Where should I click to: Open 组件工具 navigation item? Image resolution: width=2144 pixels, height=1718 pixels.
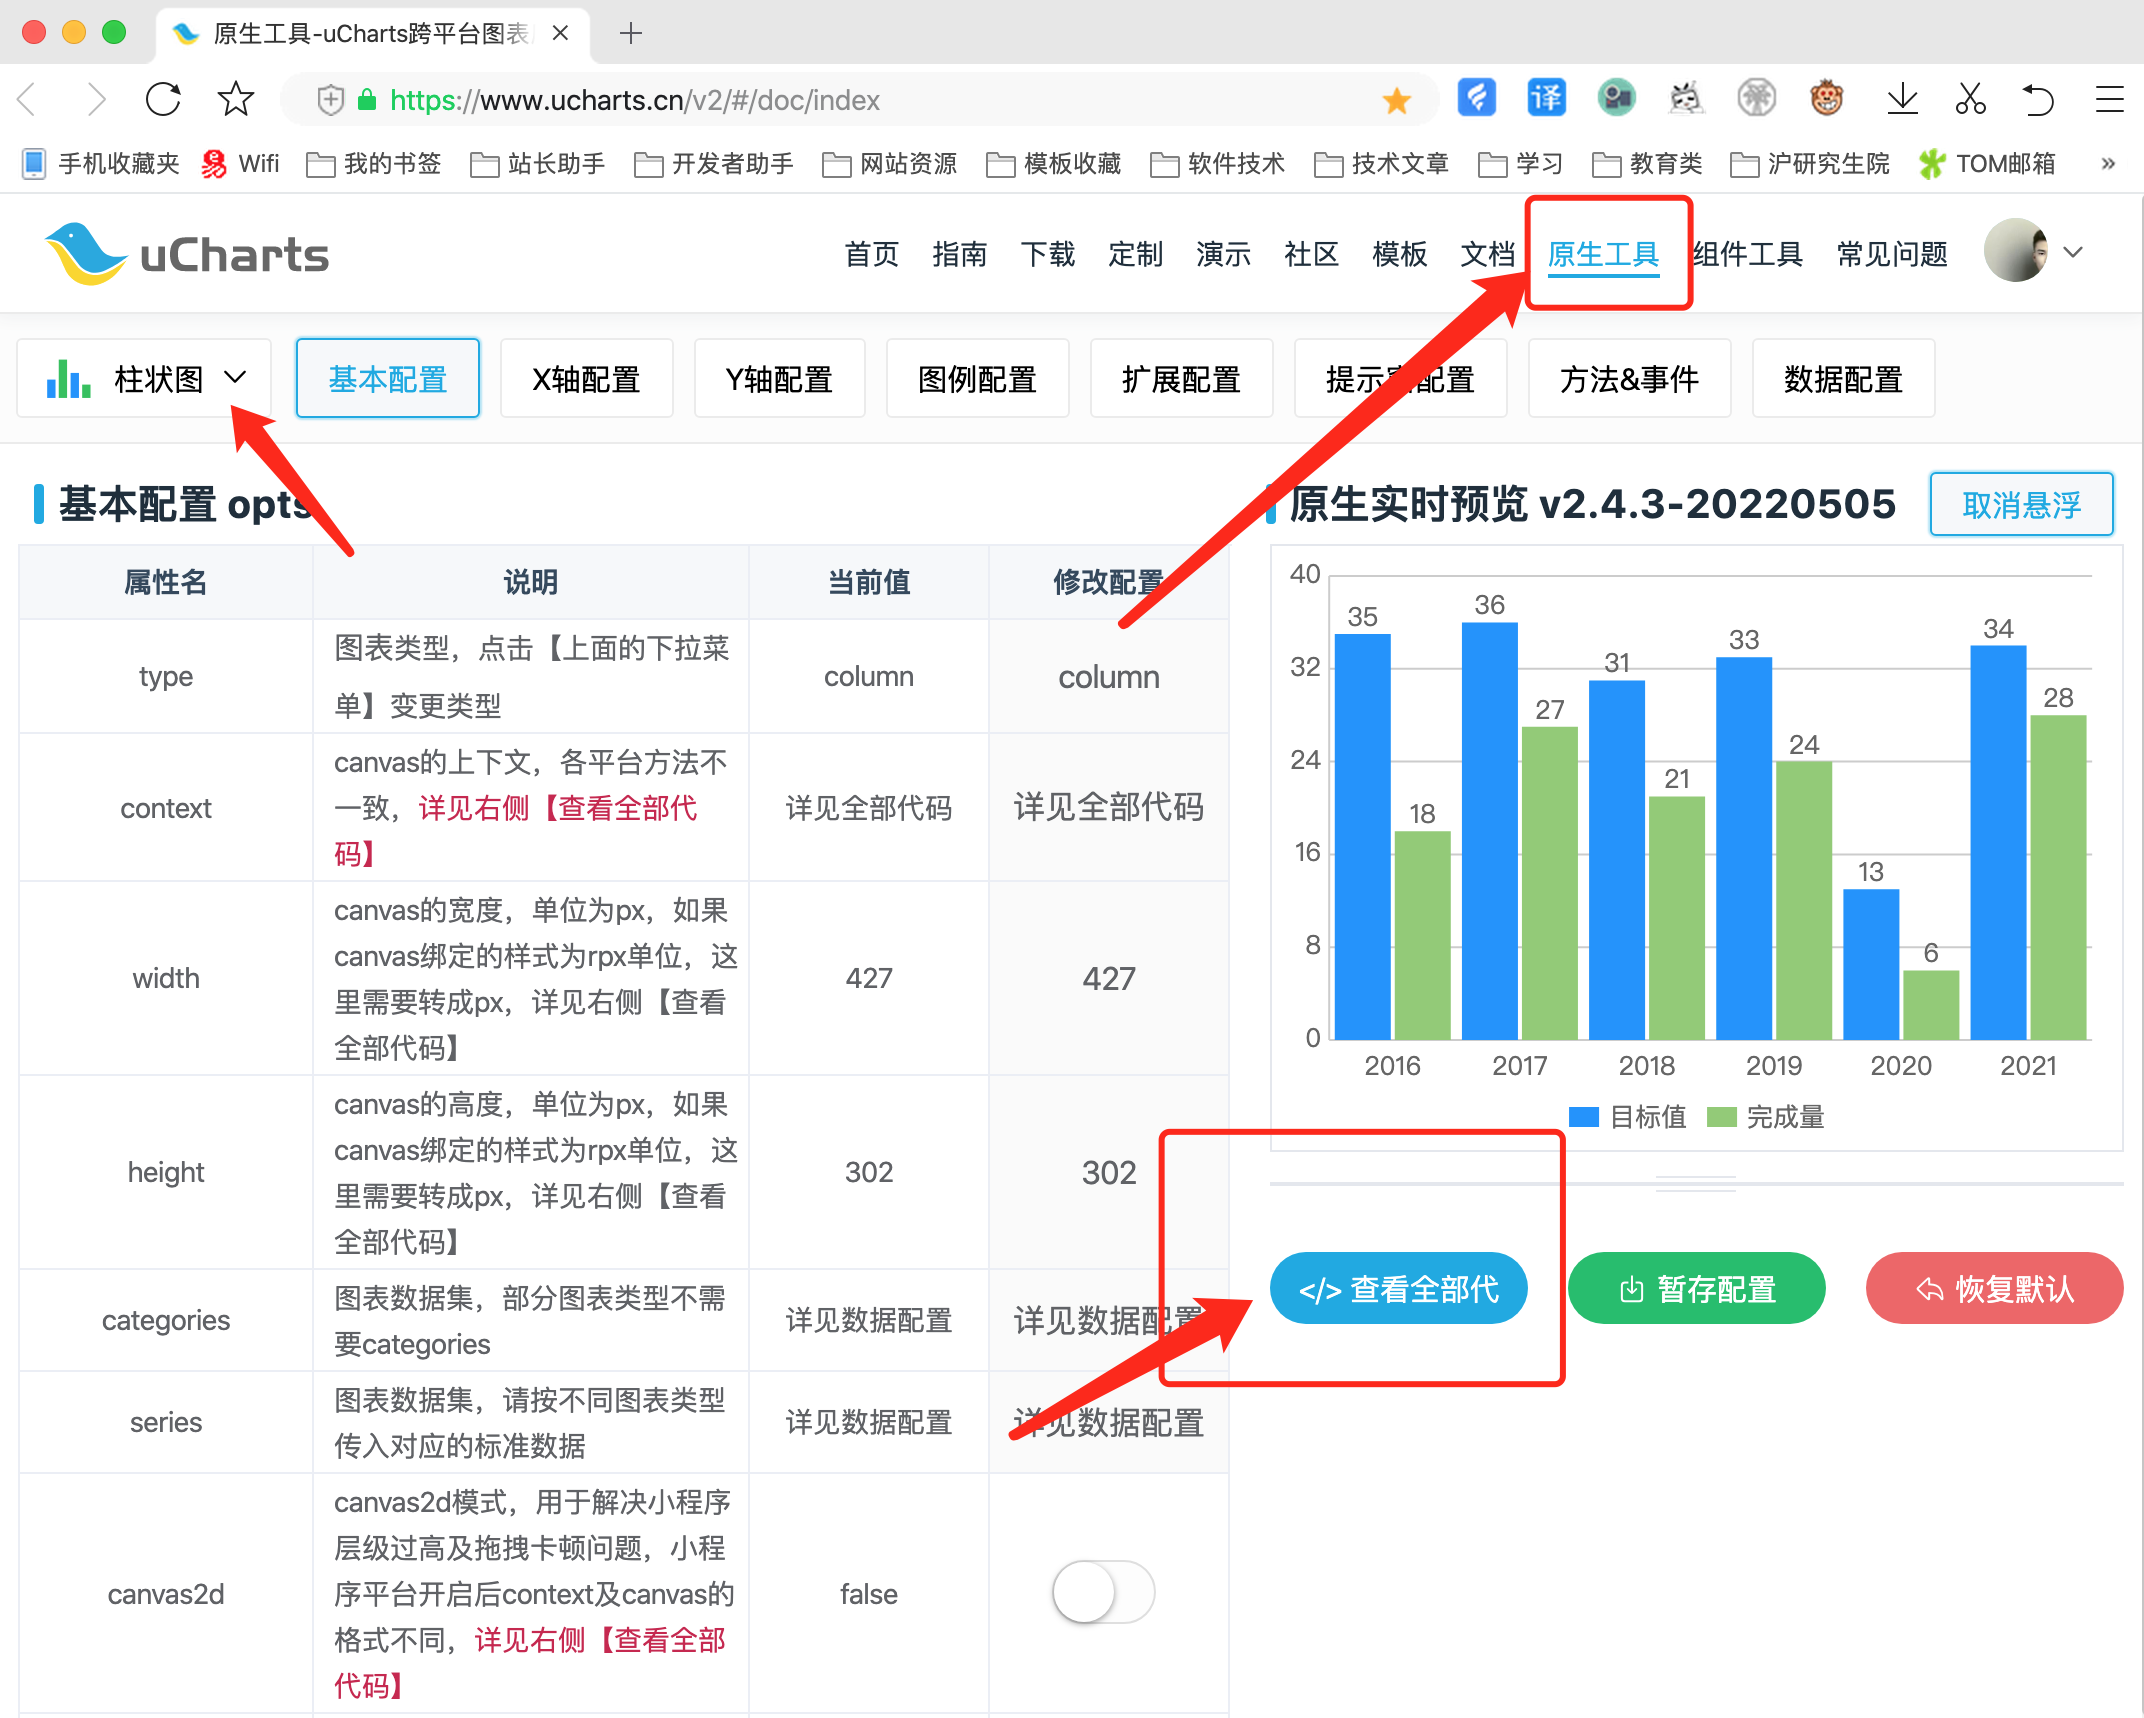pyautogui.click(x=1748, y=254)
